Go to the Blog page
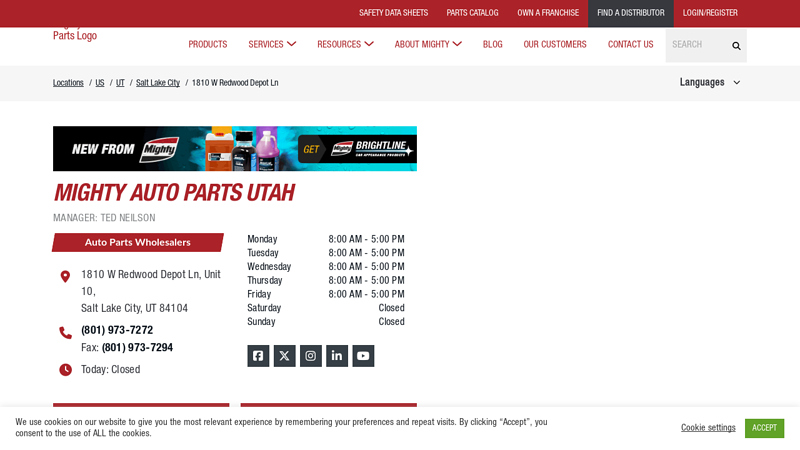800x450 pixels. [492, 44]
